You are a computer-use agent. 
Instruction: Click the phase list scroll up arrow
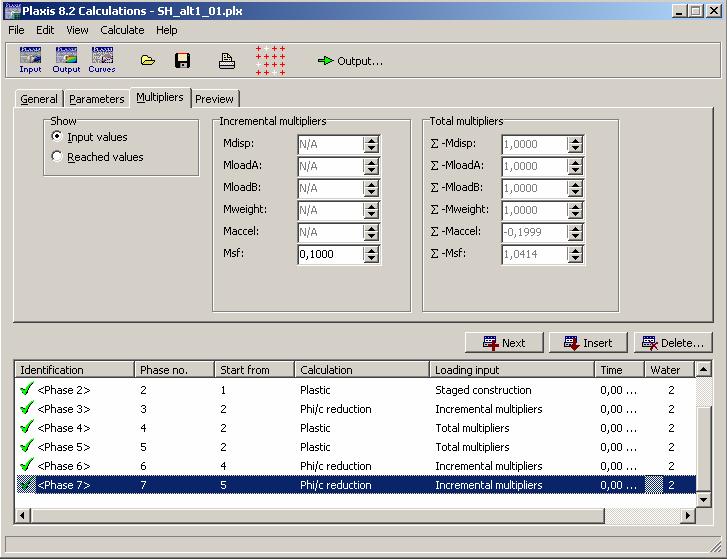[x=704, y=369]
